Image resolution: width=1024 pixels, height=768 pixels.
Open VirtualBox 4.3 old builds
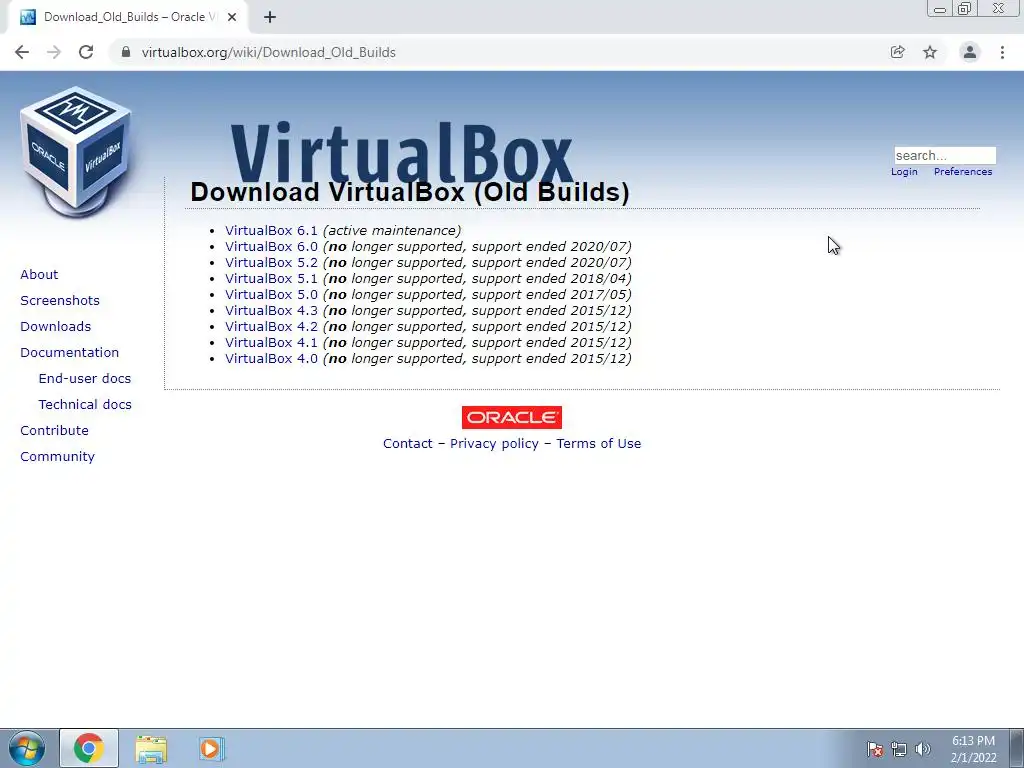[271, 310]
